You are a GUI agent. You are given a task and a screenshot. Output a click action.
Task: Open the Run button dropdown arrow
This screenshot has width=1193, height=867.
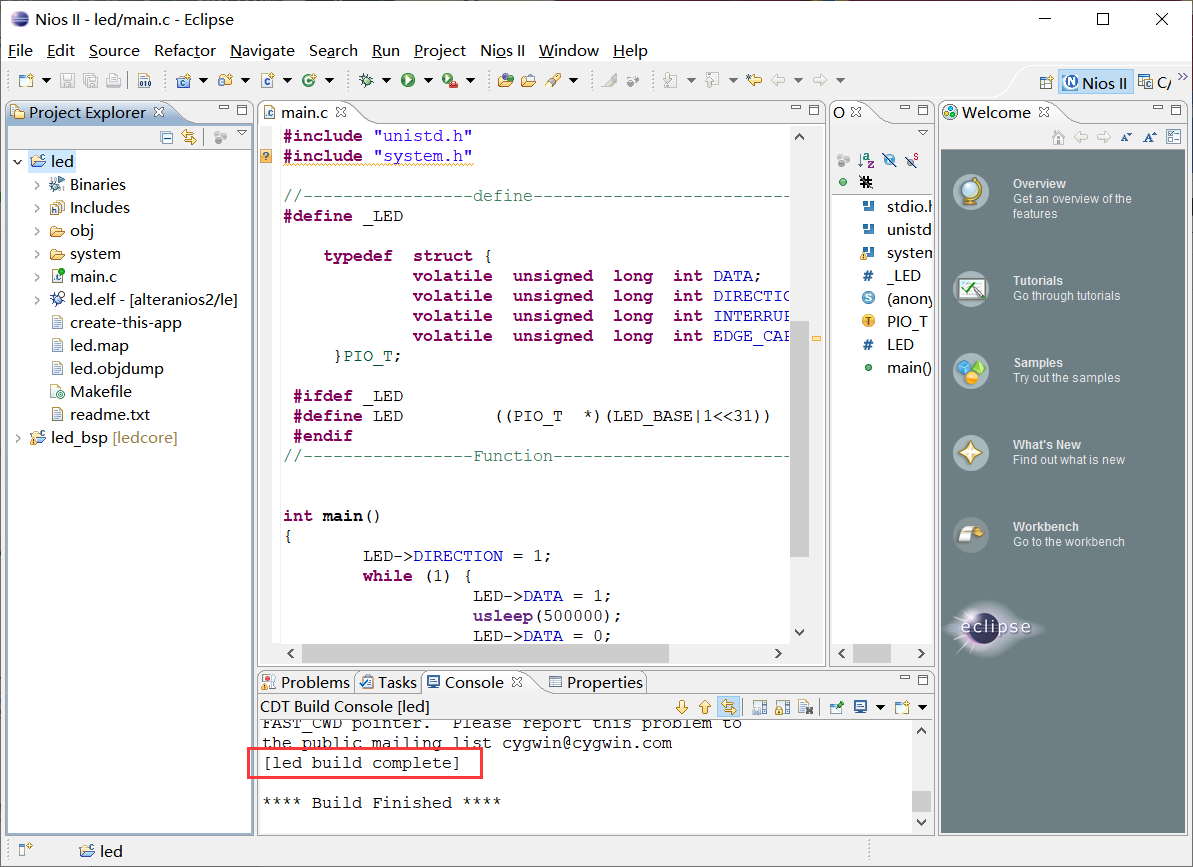[428, 81]
